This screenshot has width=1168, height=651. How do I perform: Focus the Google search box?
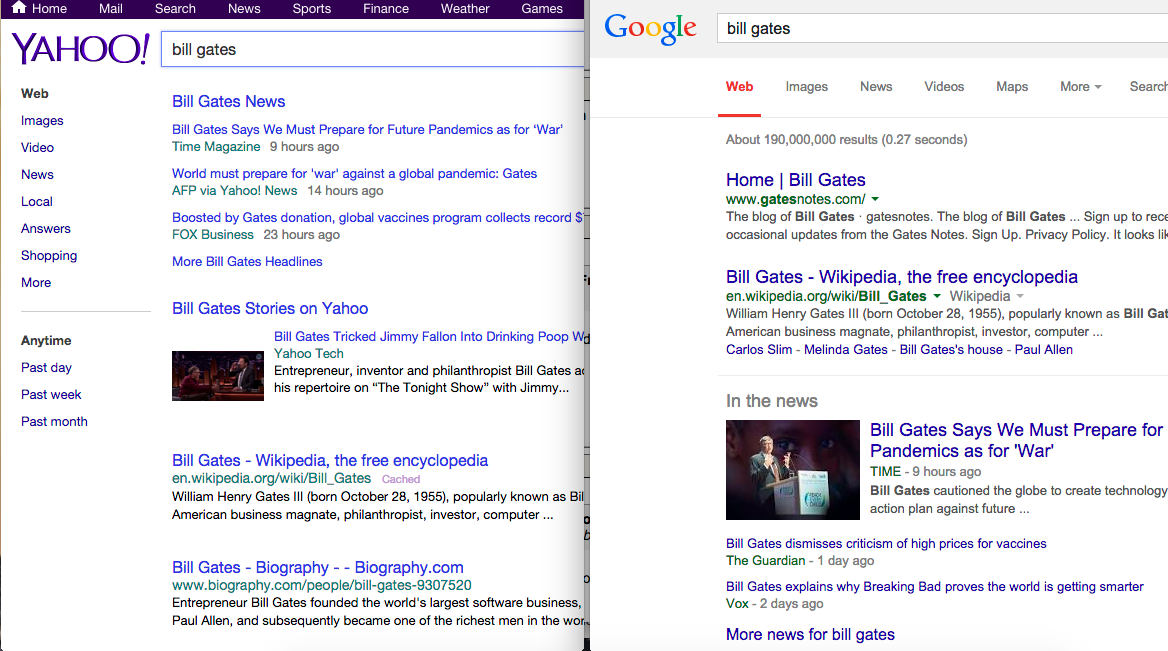pyautogui.click(x=942, y=28)
